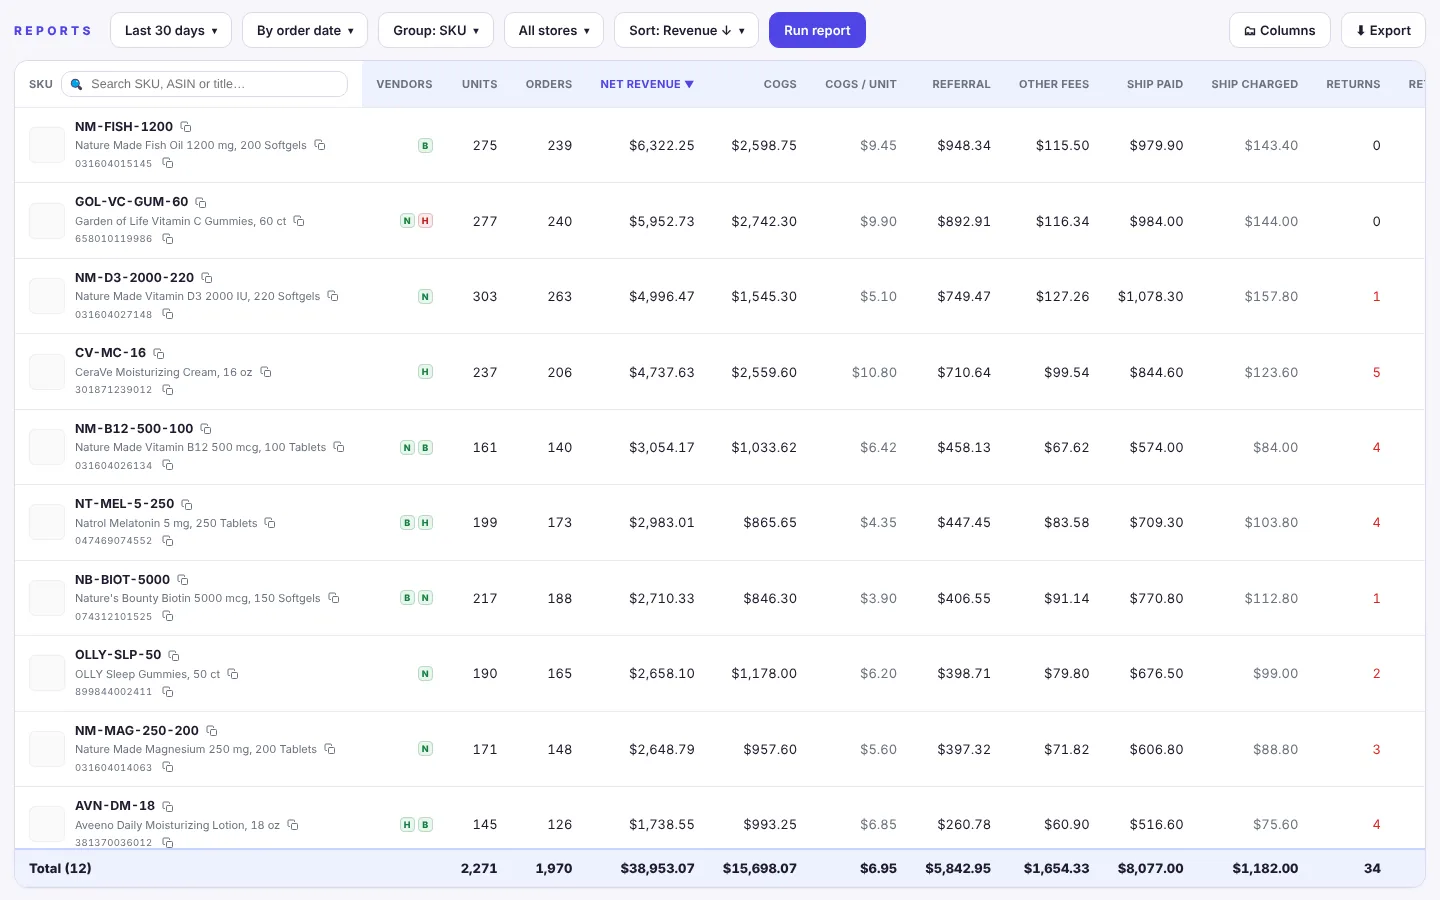Open the Columns chooser button
The image size is (1440, 900).
coord(1280,30)
